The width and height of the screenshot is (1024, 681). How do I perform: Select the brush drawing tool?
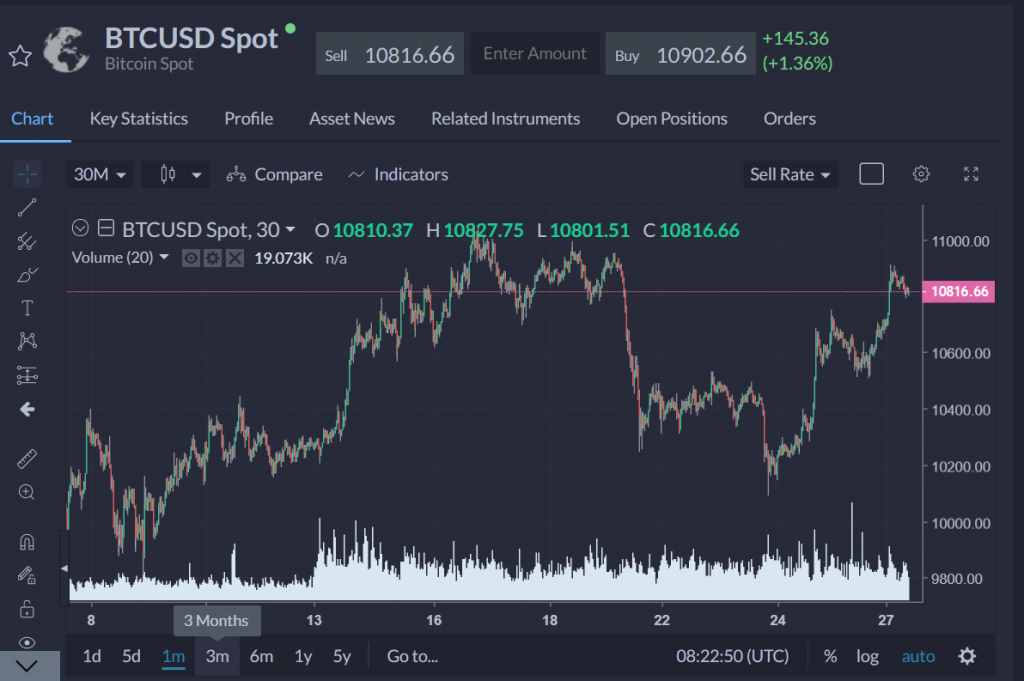pos(27,275)
